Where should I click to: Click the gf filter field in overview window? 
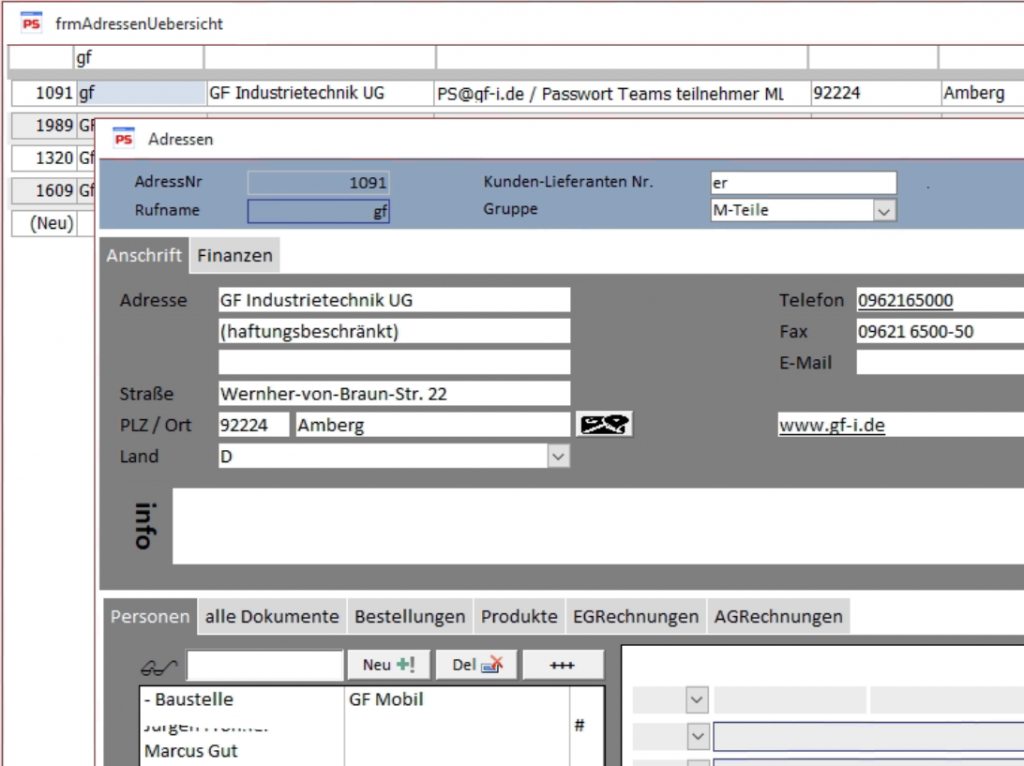click(x=138, y=58)
